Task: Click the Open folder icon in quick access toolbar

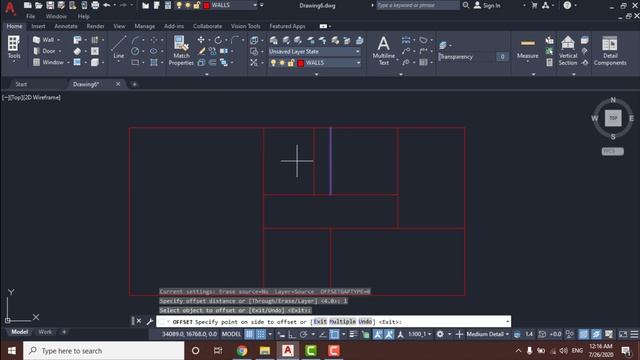Action: click(x=39, y=5)
